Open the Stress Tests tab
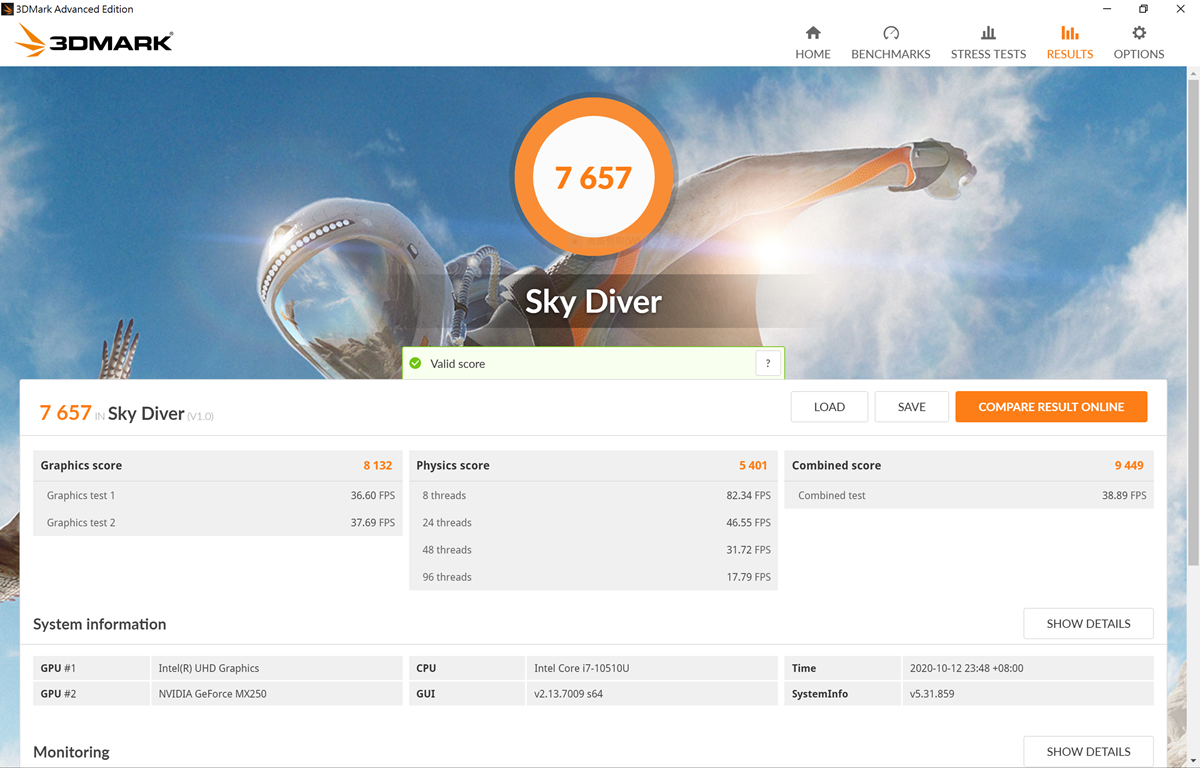The width and height of the screenshot is (1200, 768). [988, 42]
